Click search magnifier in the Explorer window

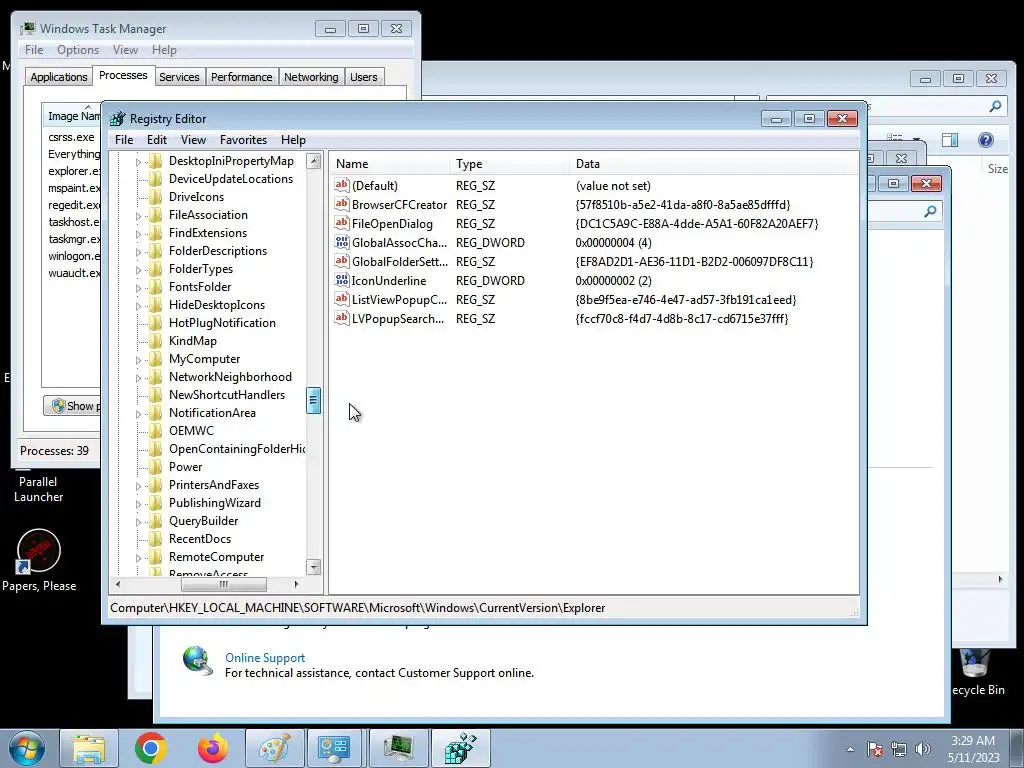[x=995, y=106]
